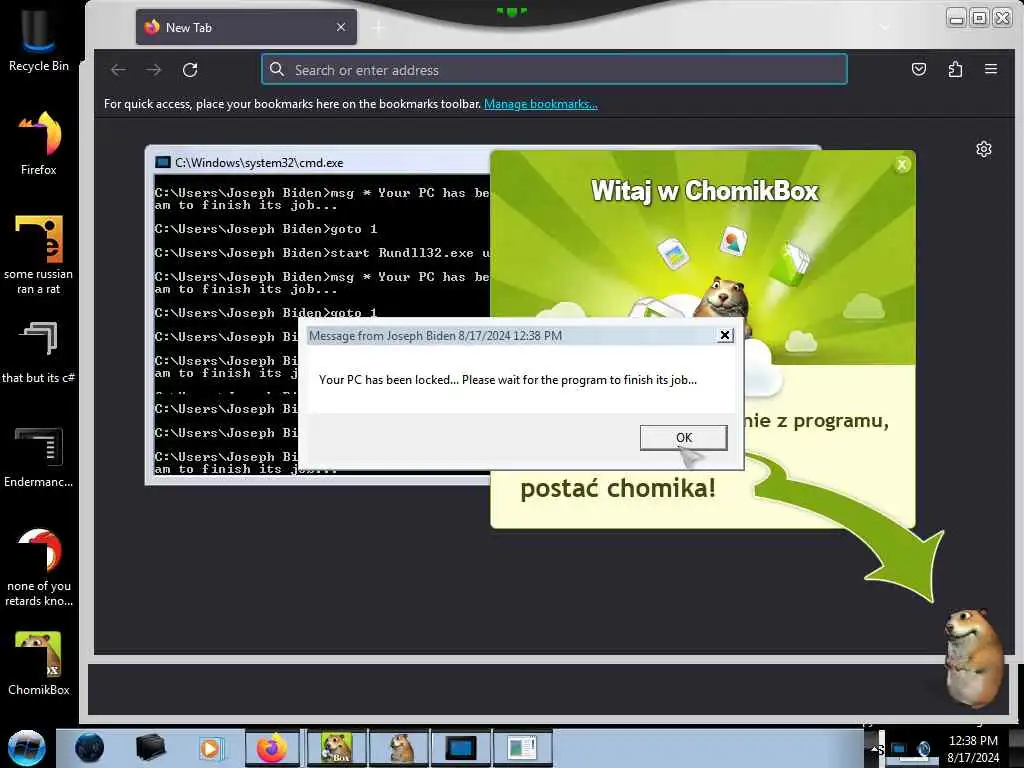1024x768 pixels.
Task: Open the Windows Start button
Action: coord(27,748)
